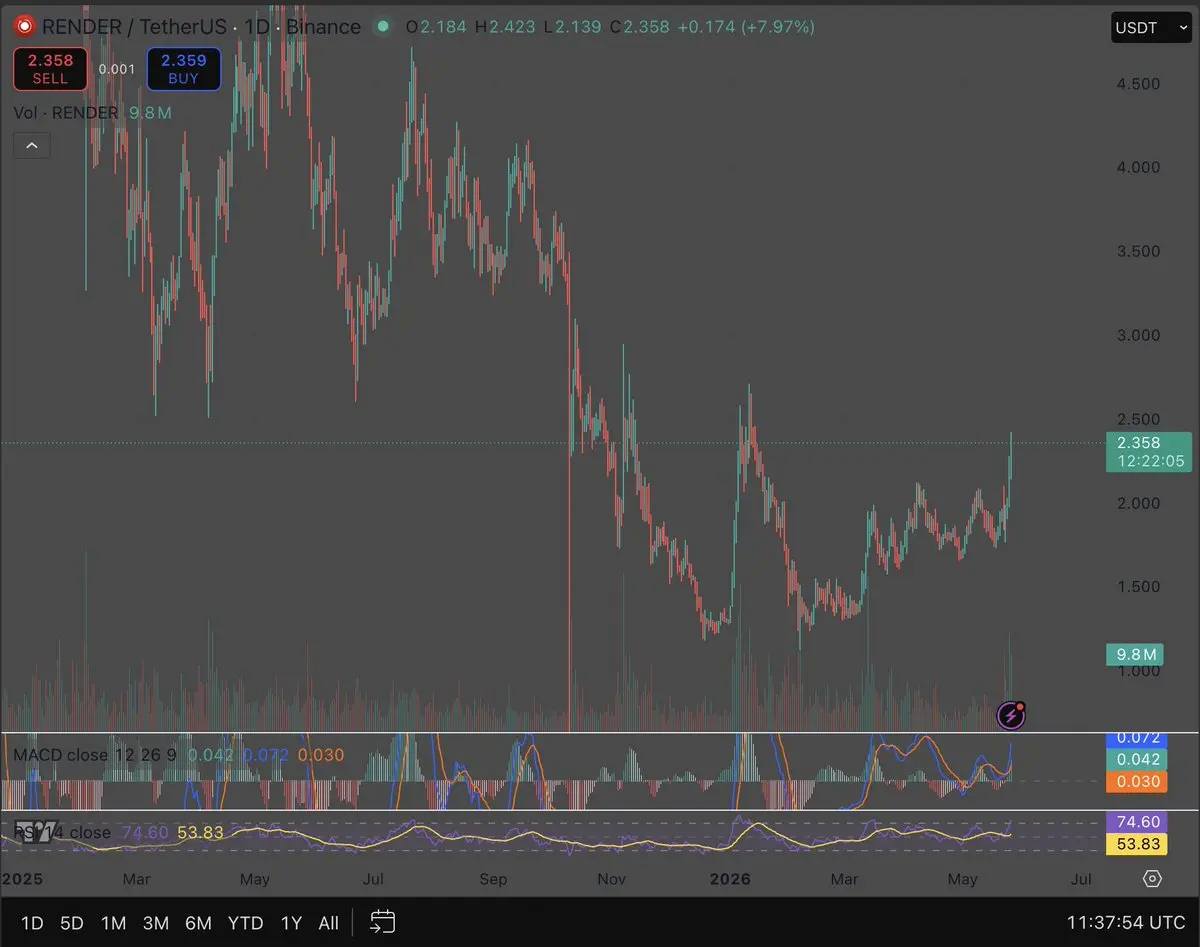Click the 11:37:54 UTC timezone clock
Screen dimensions: 1200x947
(x=1126, y=922)
